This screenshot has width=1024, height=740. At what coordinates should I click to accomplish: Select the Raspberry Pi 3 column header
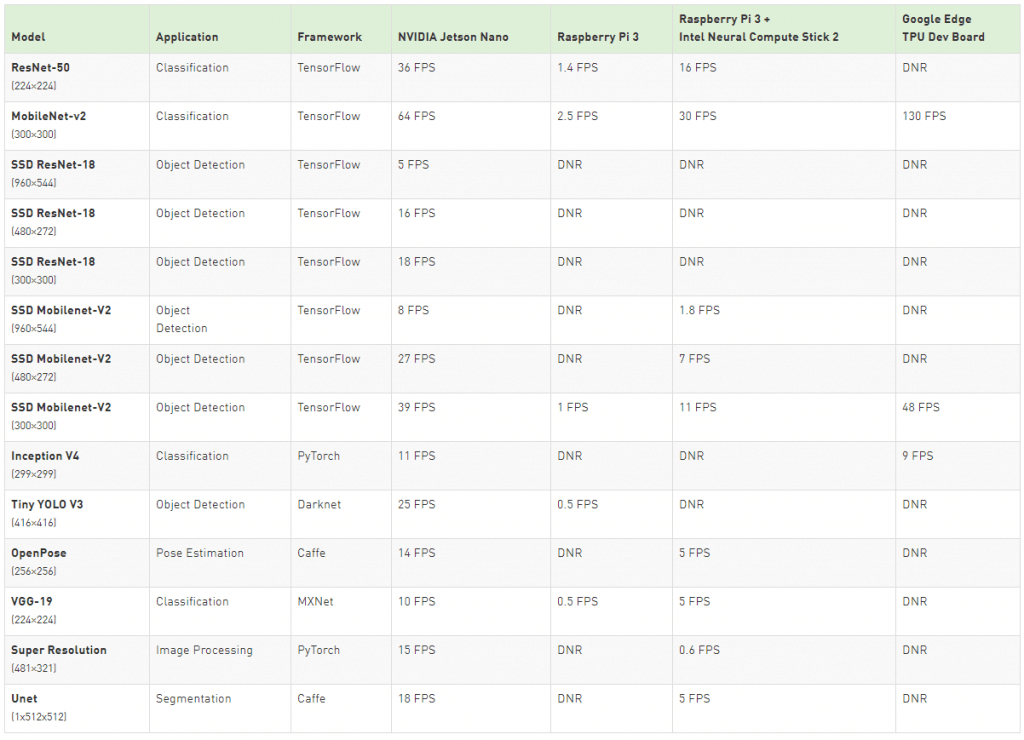[598, 37]
